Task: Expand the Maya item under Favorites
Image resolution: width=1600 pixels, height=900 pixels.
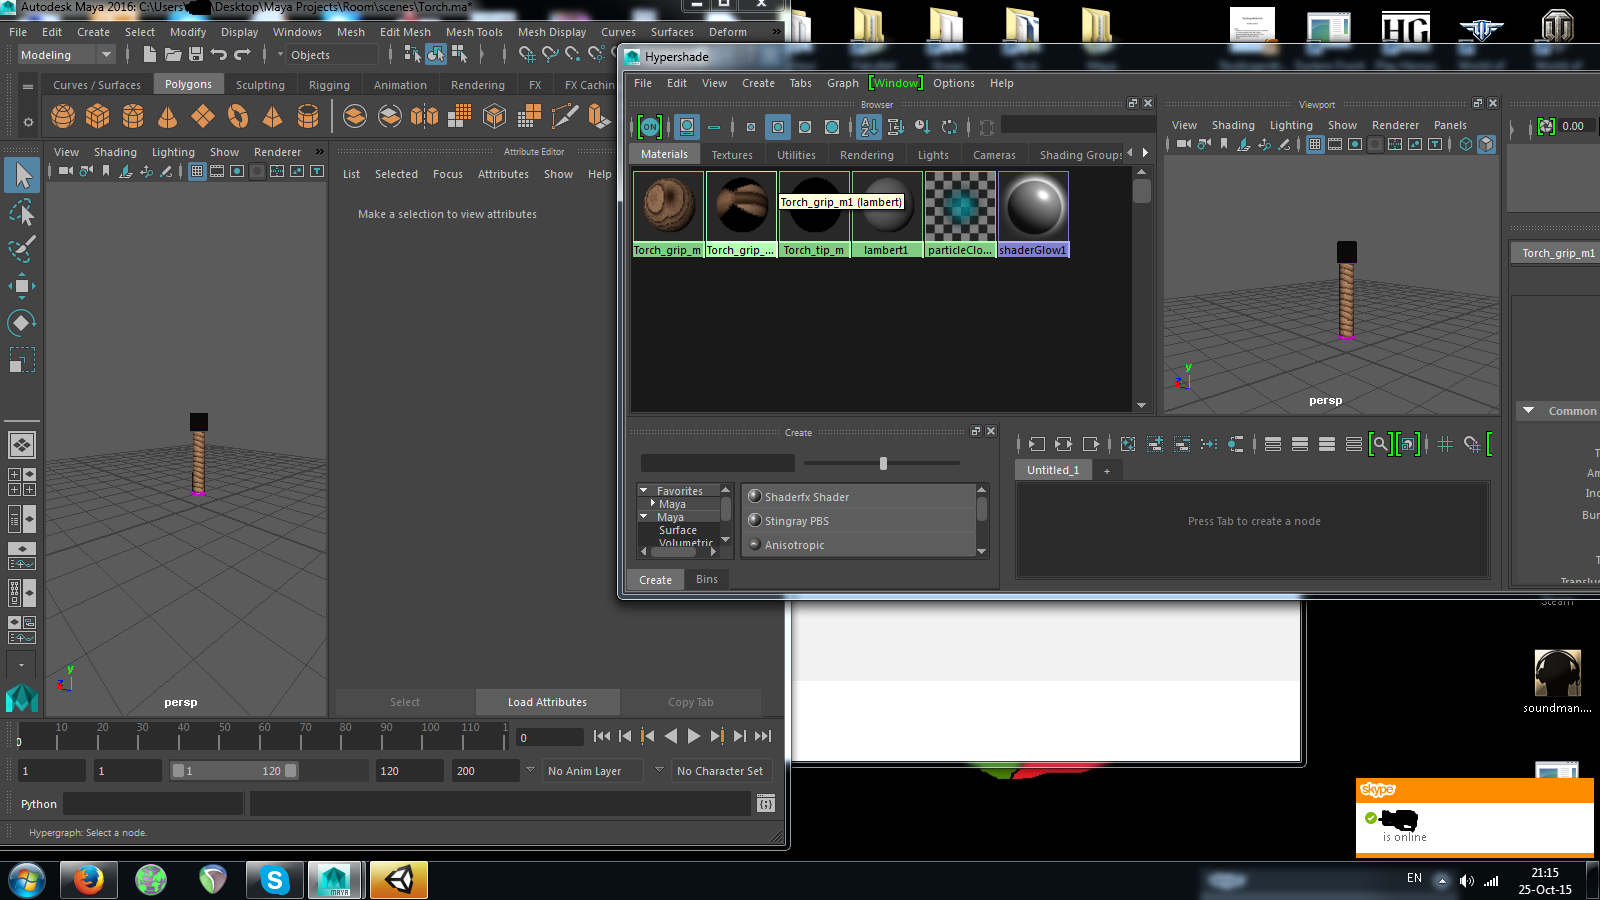Action: pyautogui.click(x=653, y=503)
